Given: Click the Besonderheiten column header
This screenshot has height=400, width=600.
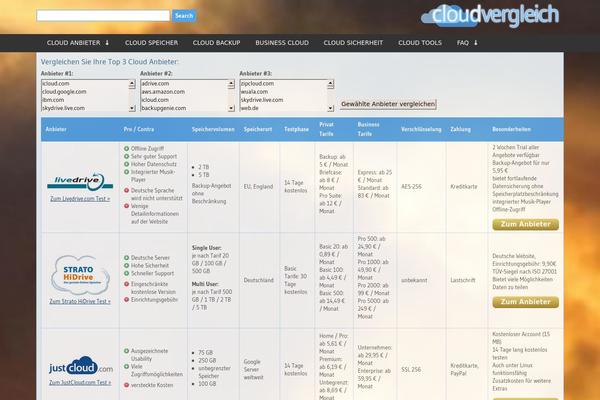Looking at the screenshot, I should 511,129.
